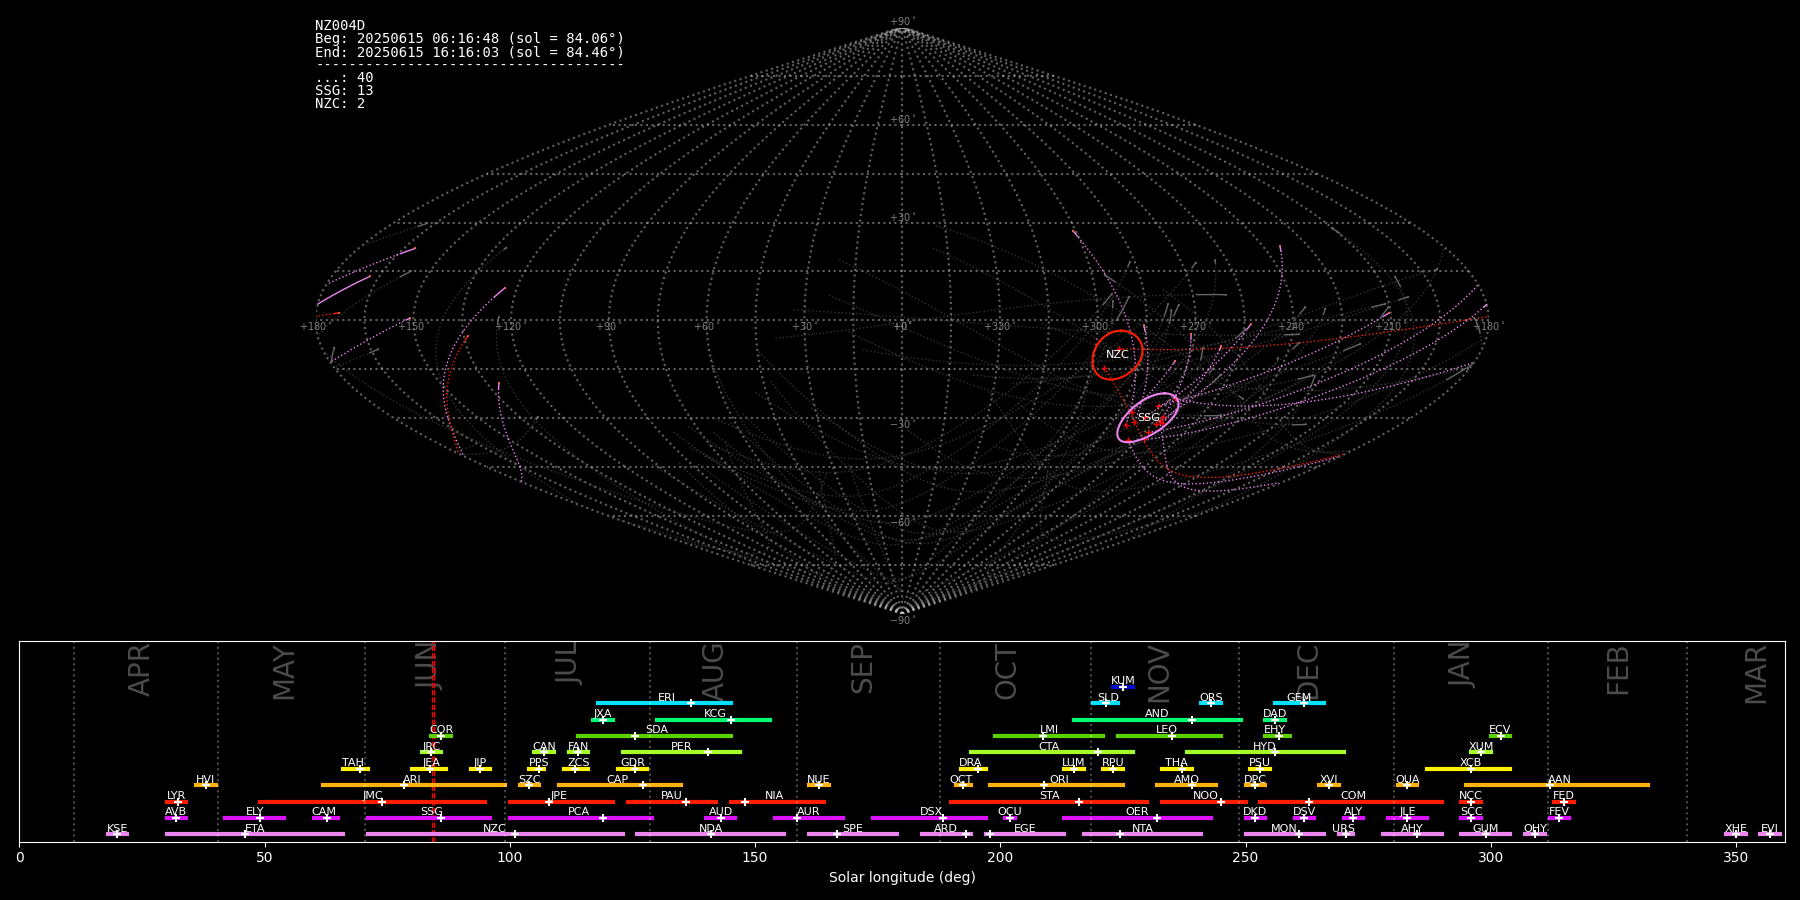The height and width of the screenshot is (900, 1800).
Task: Click the yellow XCB activity bar
Action: (x=1468, y=769)
